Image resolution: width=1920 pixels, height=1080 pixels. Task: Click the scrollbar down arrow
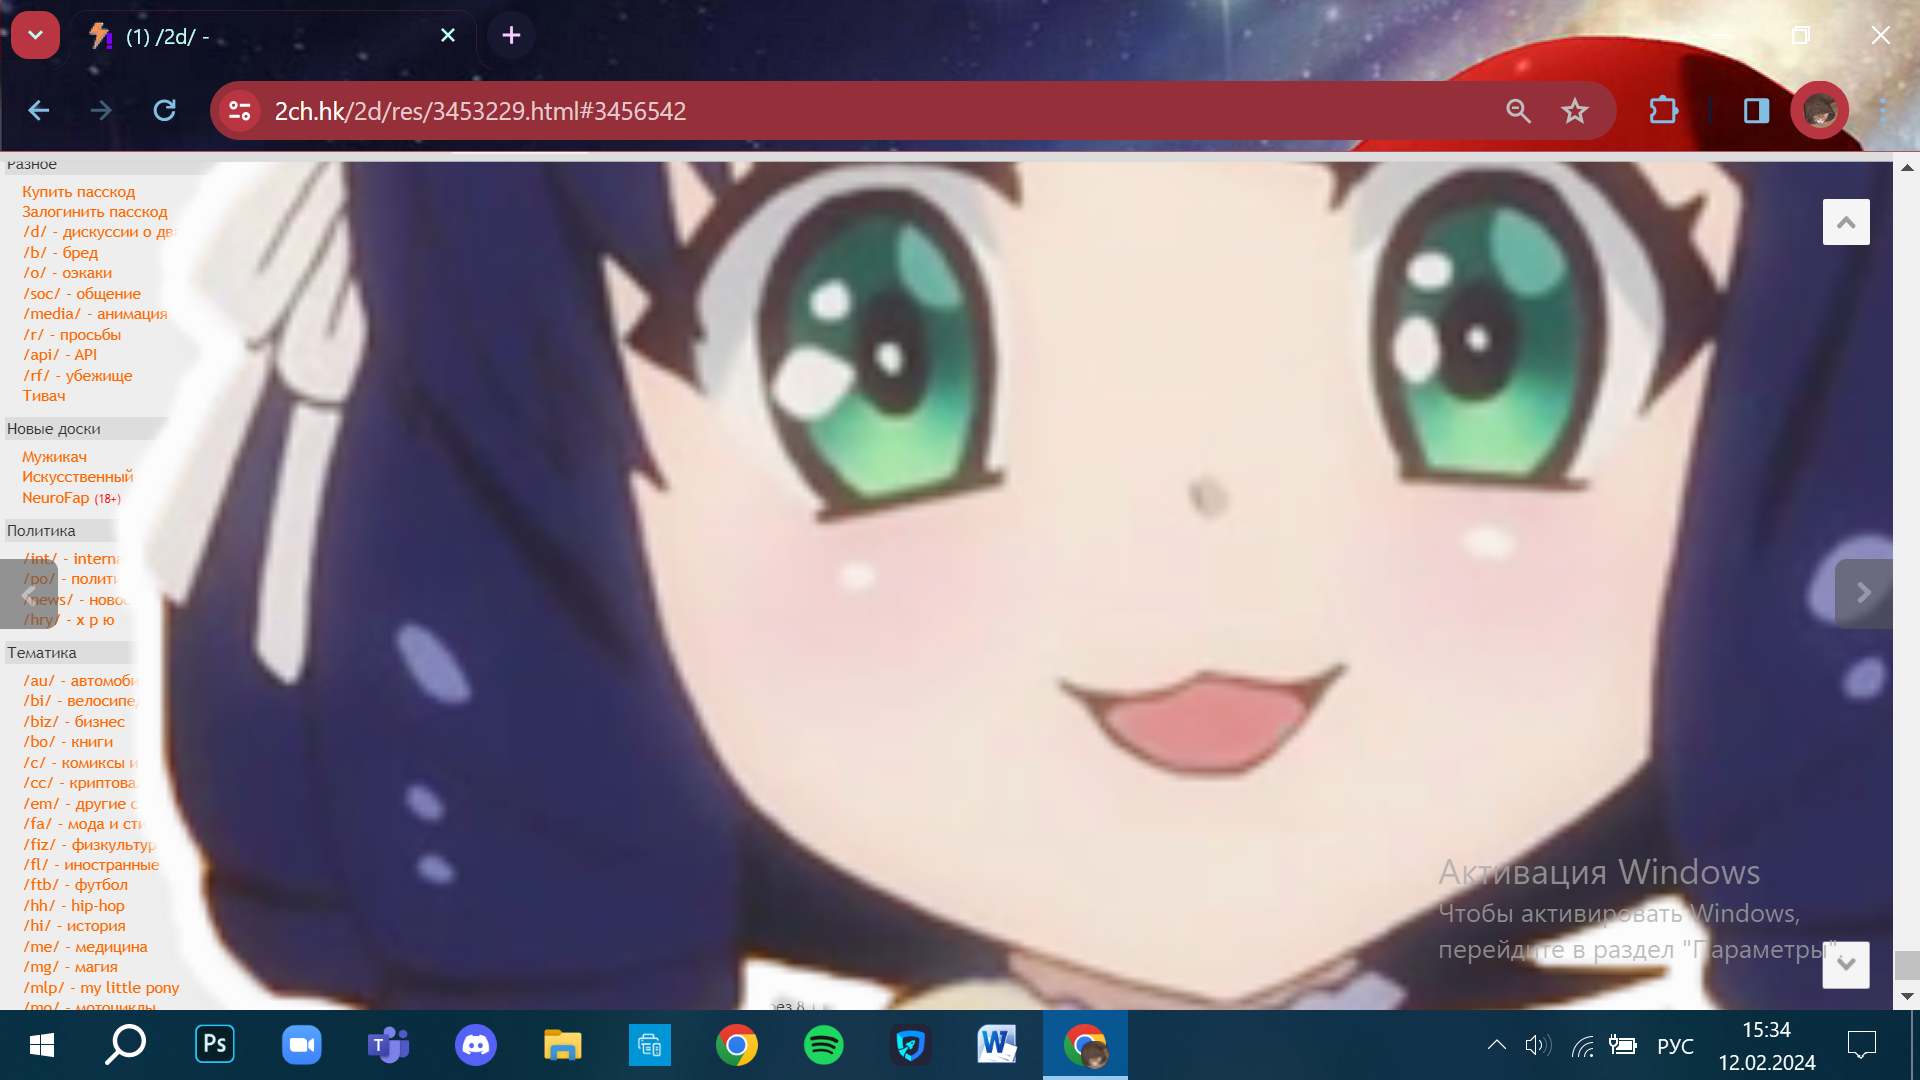1906,996
